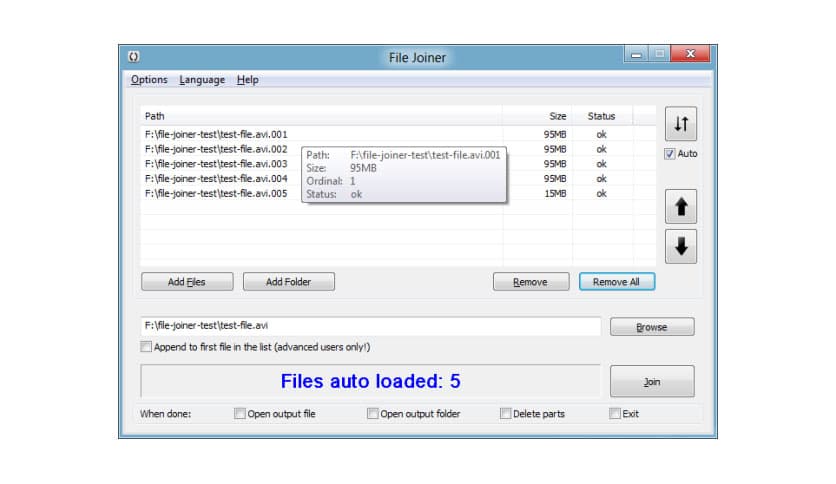Click the 15MB size cell
Screen dimensions: 836x484
pos(555,193)
